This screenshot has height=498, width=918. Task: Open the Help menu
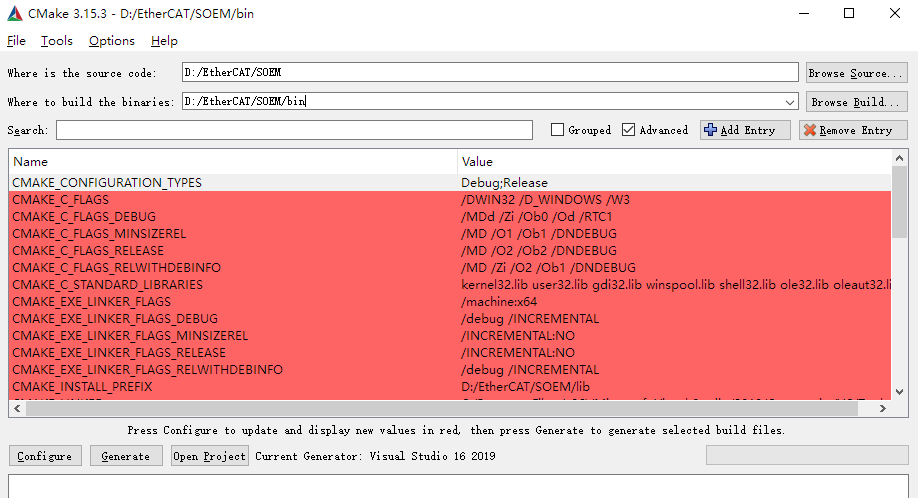pyautogui.click(x=164, y=41)
